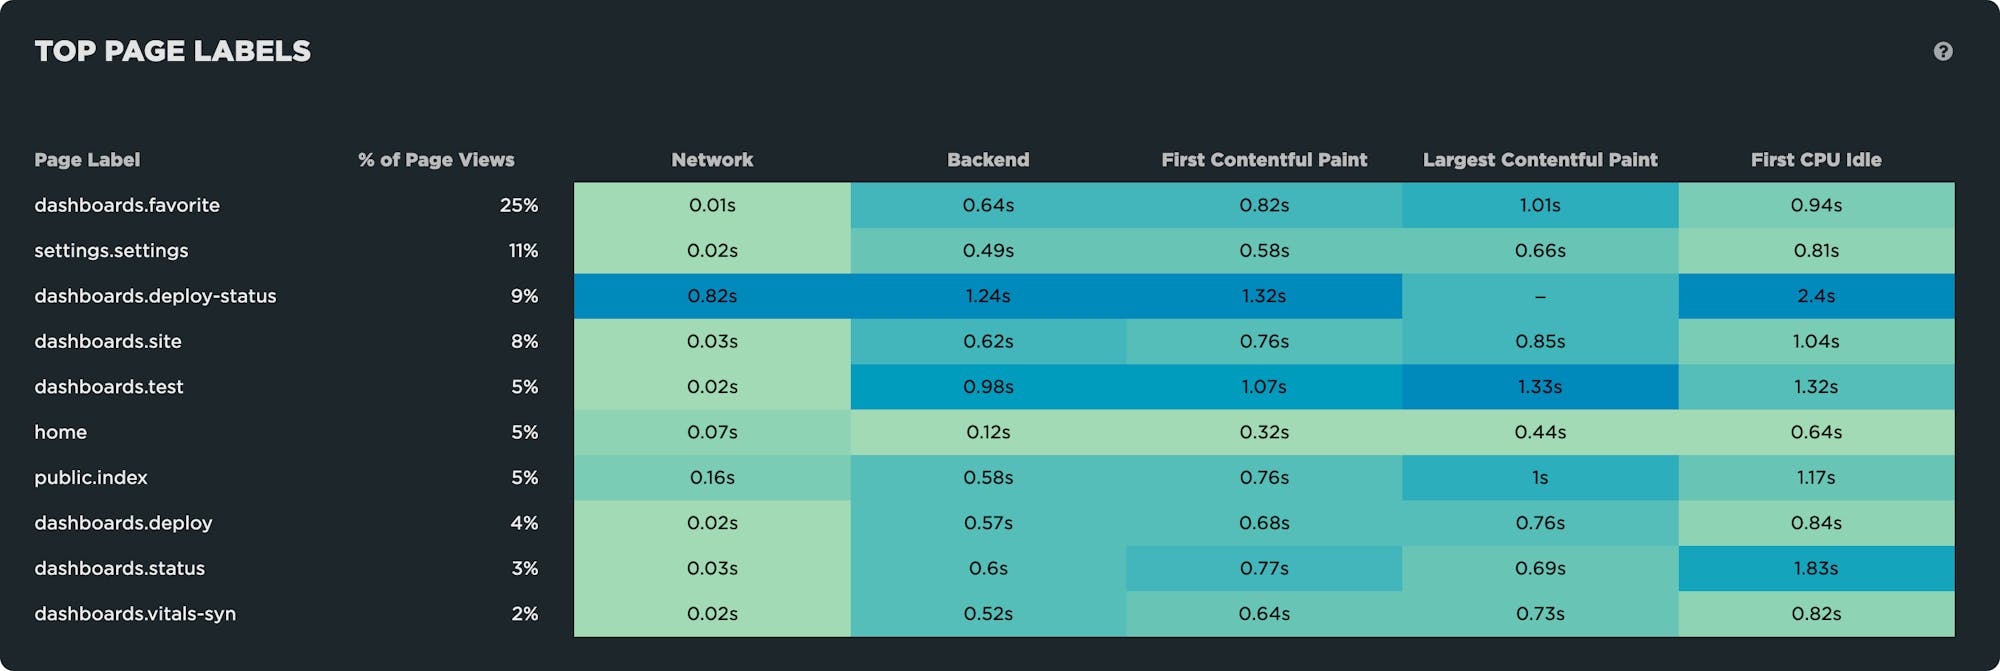
Task: Select the dashboards.deploy-status row label
Action: coord(155,296)
